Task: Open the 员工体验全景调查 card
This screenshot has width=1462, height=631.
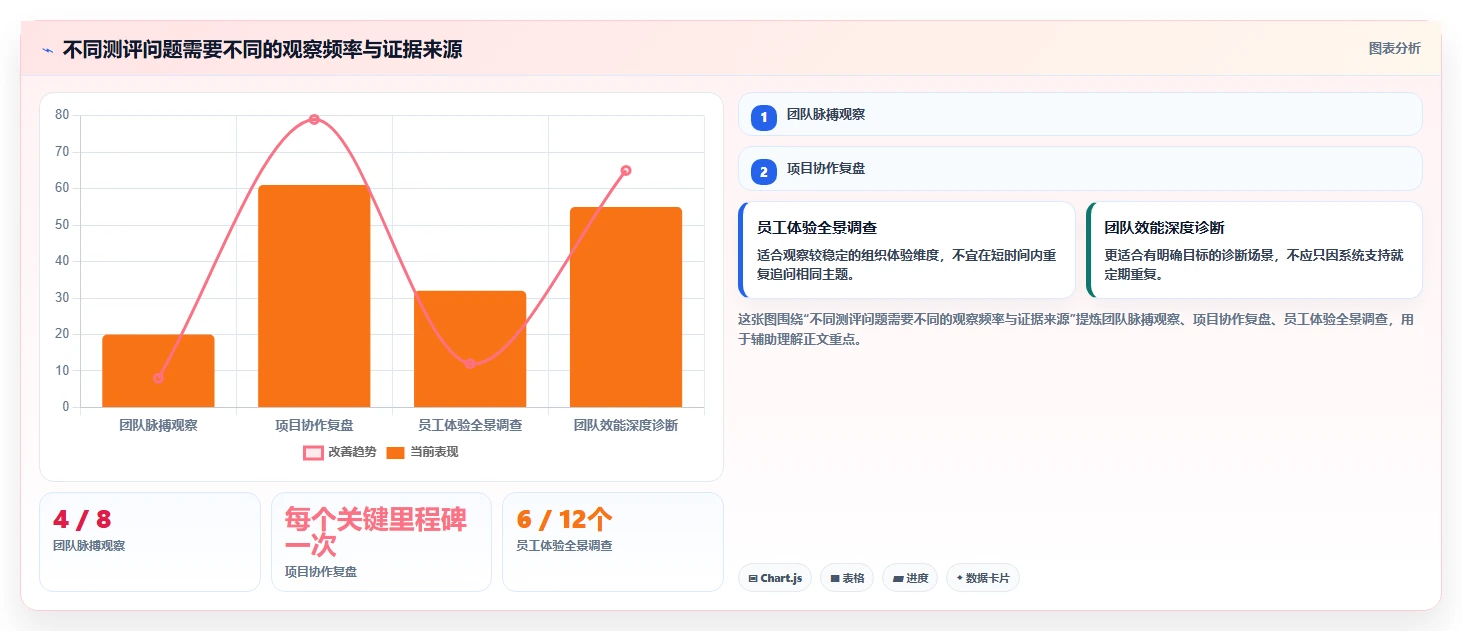Action: pos(907,250)
